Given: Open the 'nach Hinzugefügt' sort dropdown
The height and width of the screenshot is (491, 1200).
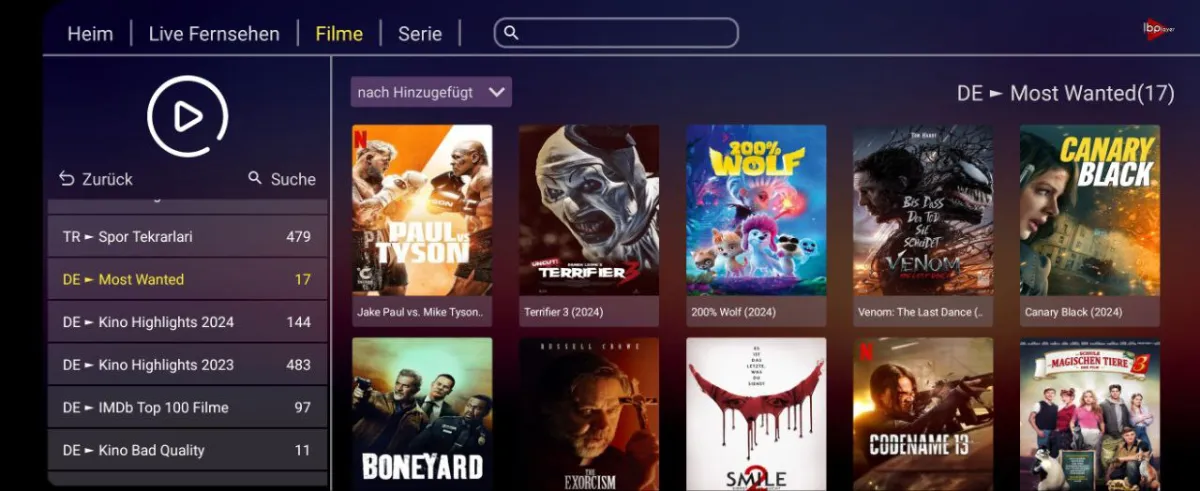Looking at the screenshot, I should pyautogui.click(x=431, y=92).
